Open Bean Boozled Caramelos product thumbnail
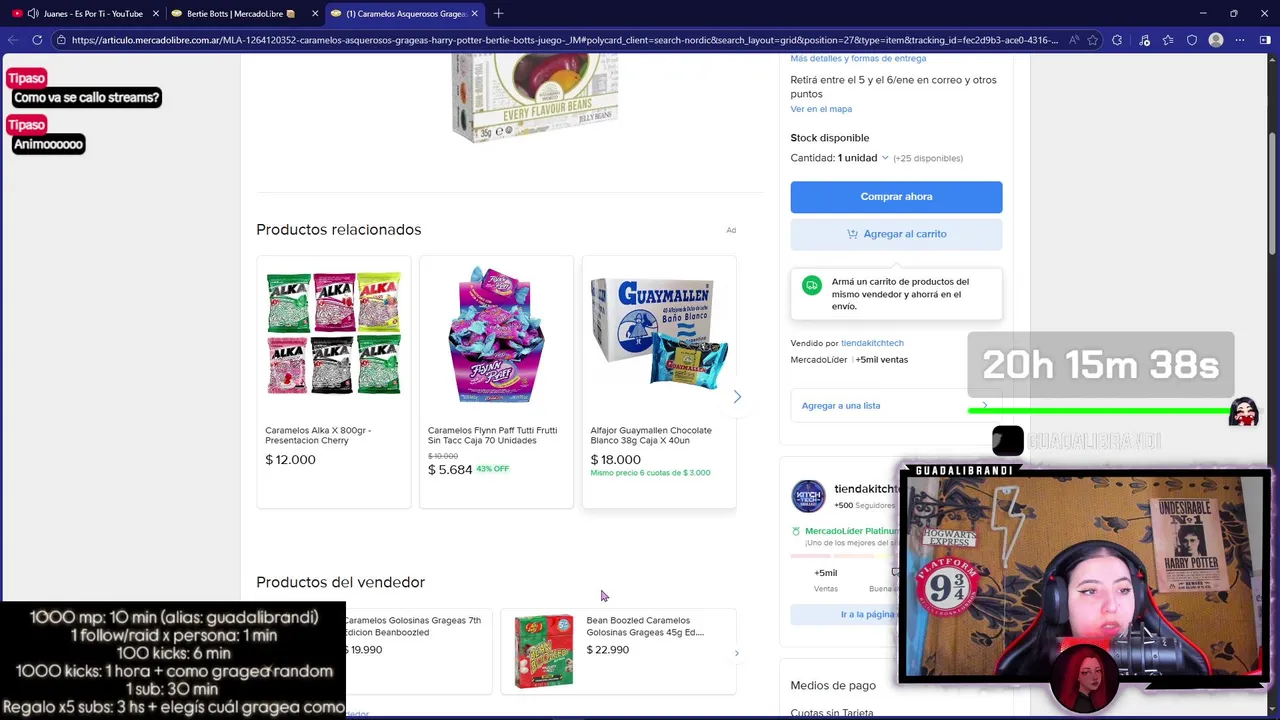 [x=543, y=651]
